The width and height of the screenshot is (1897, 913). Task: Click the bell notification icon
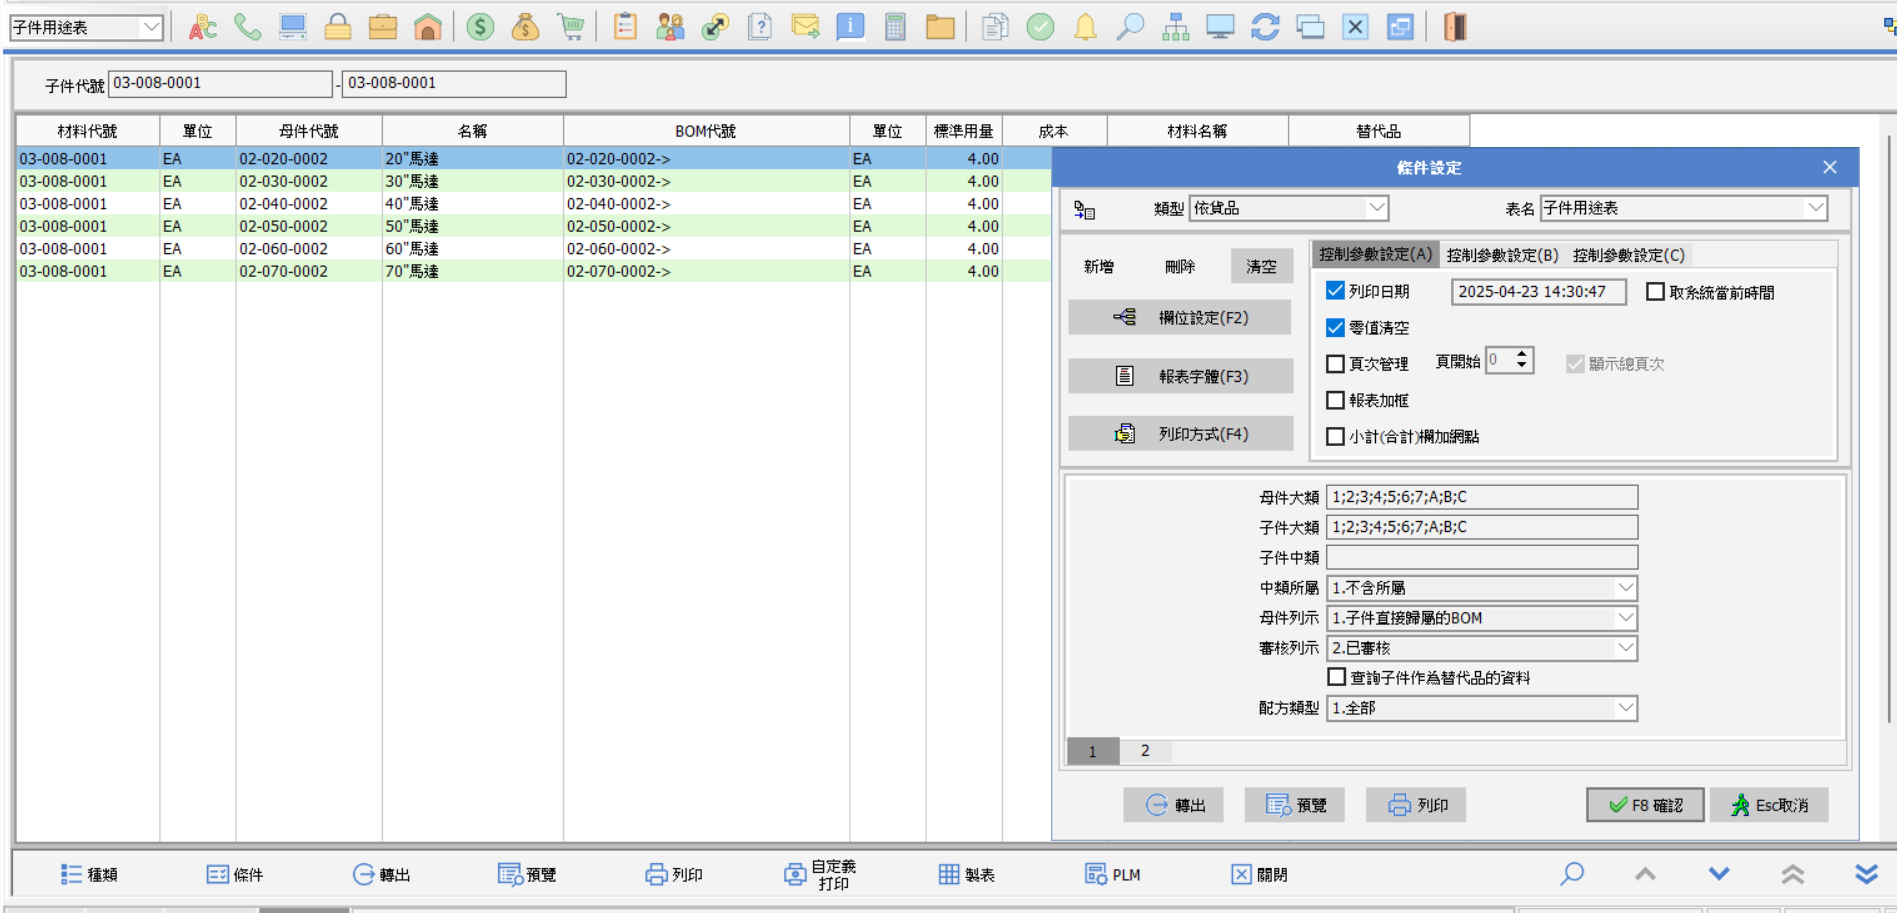tap(1085, 27)
